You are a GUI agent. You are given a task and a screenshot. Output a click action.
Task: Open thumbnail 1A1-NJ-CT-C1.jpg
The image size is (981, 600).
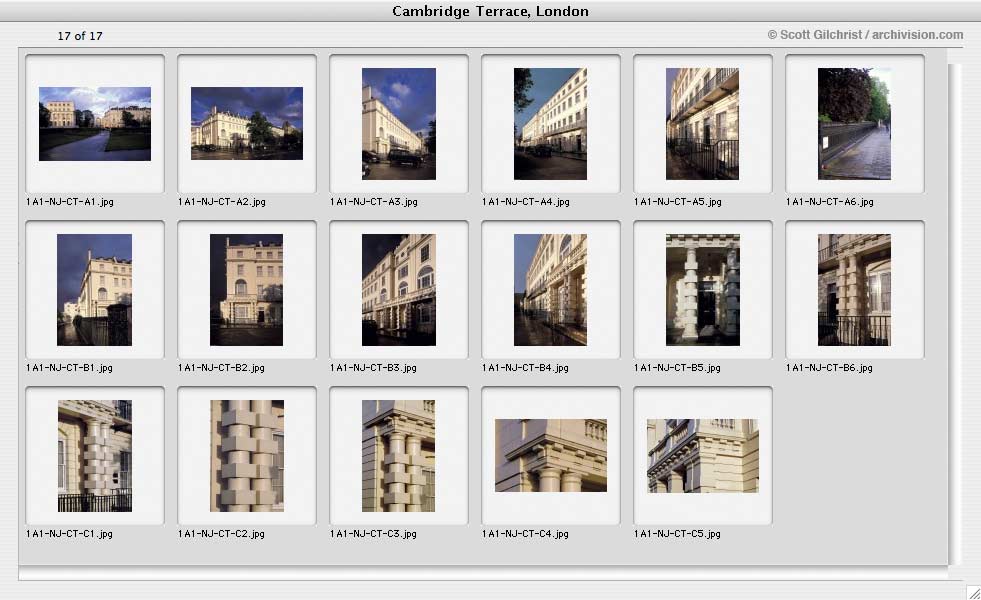[95, 455]
